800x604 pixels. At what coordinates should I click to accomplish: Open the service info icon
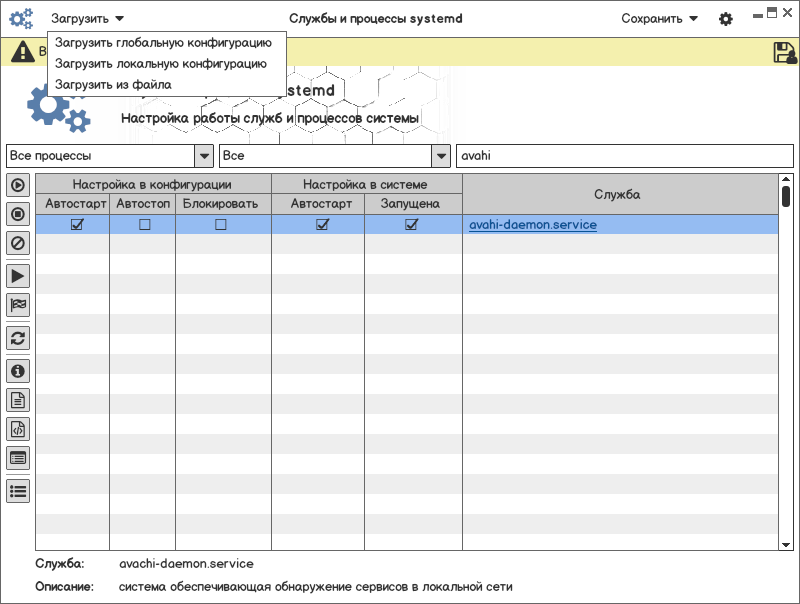pos(18,371)
